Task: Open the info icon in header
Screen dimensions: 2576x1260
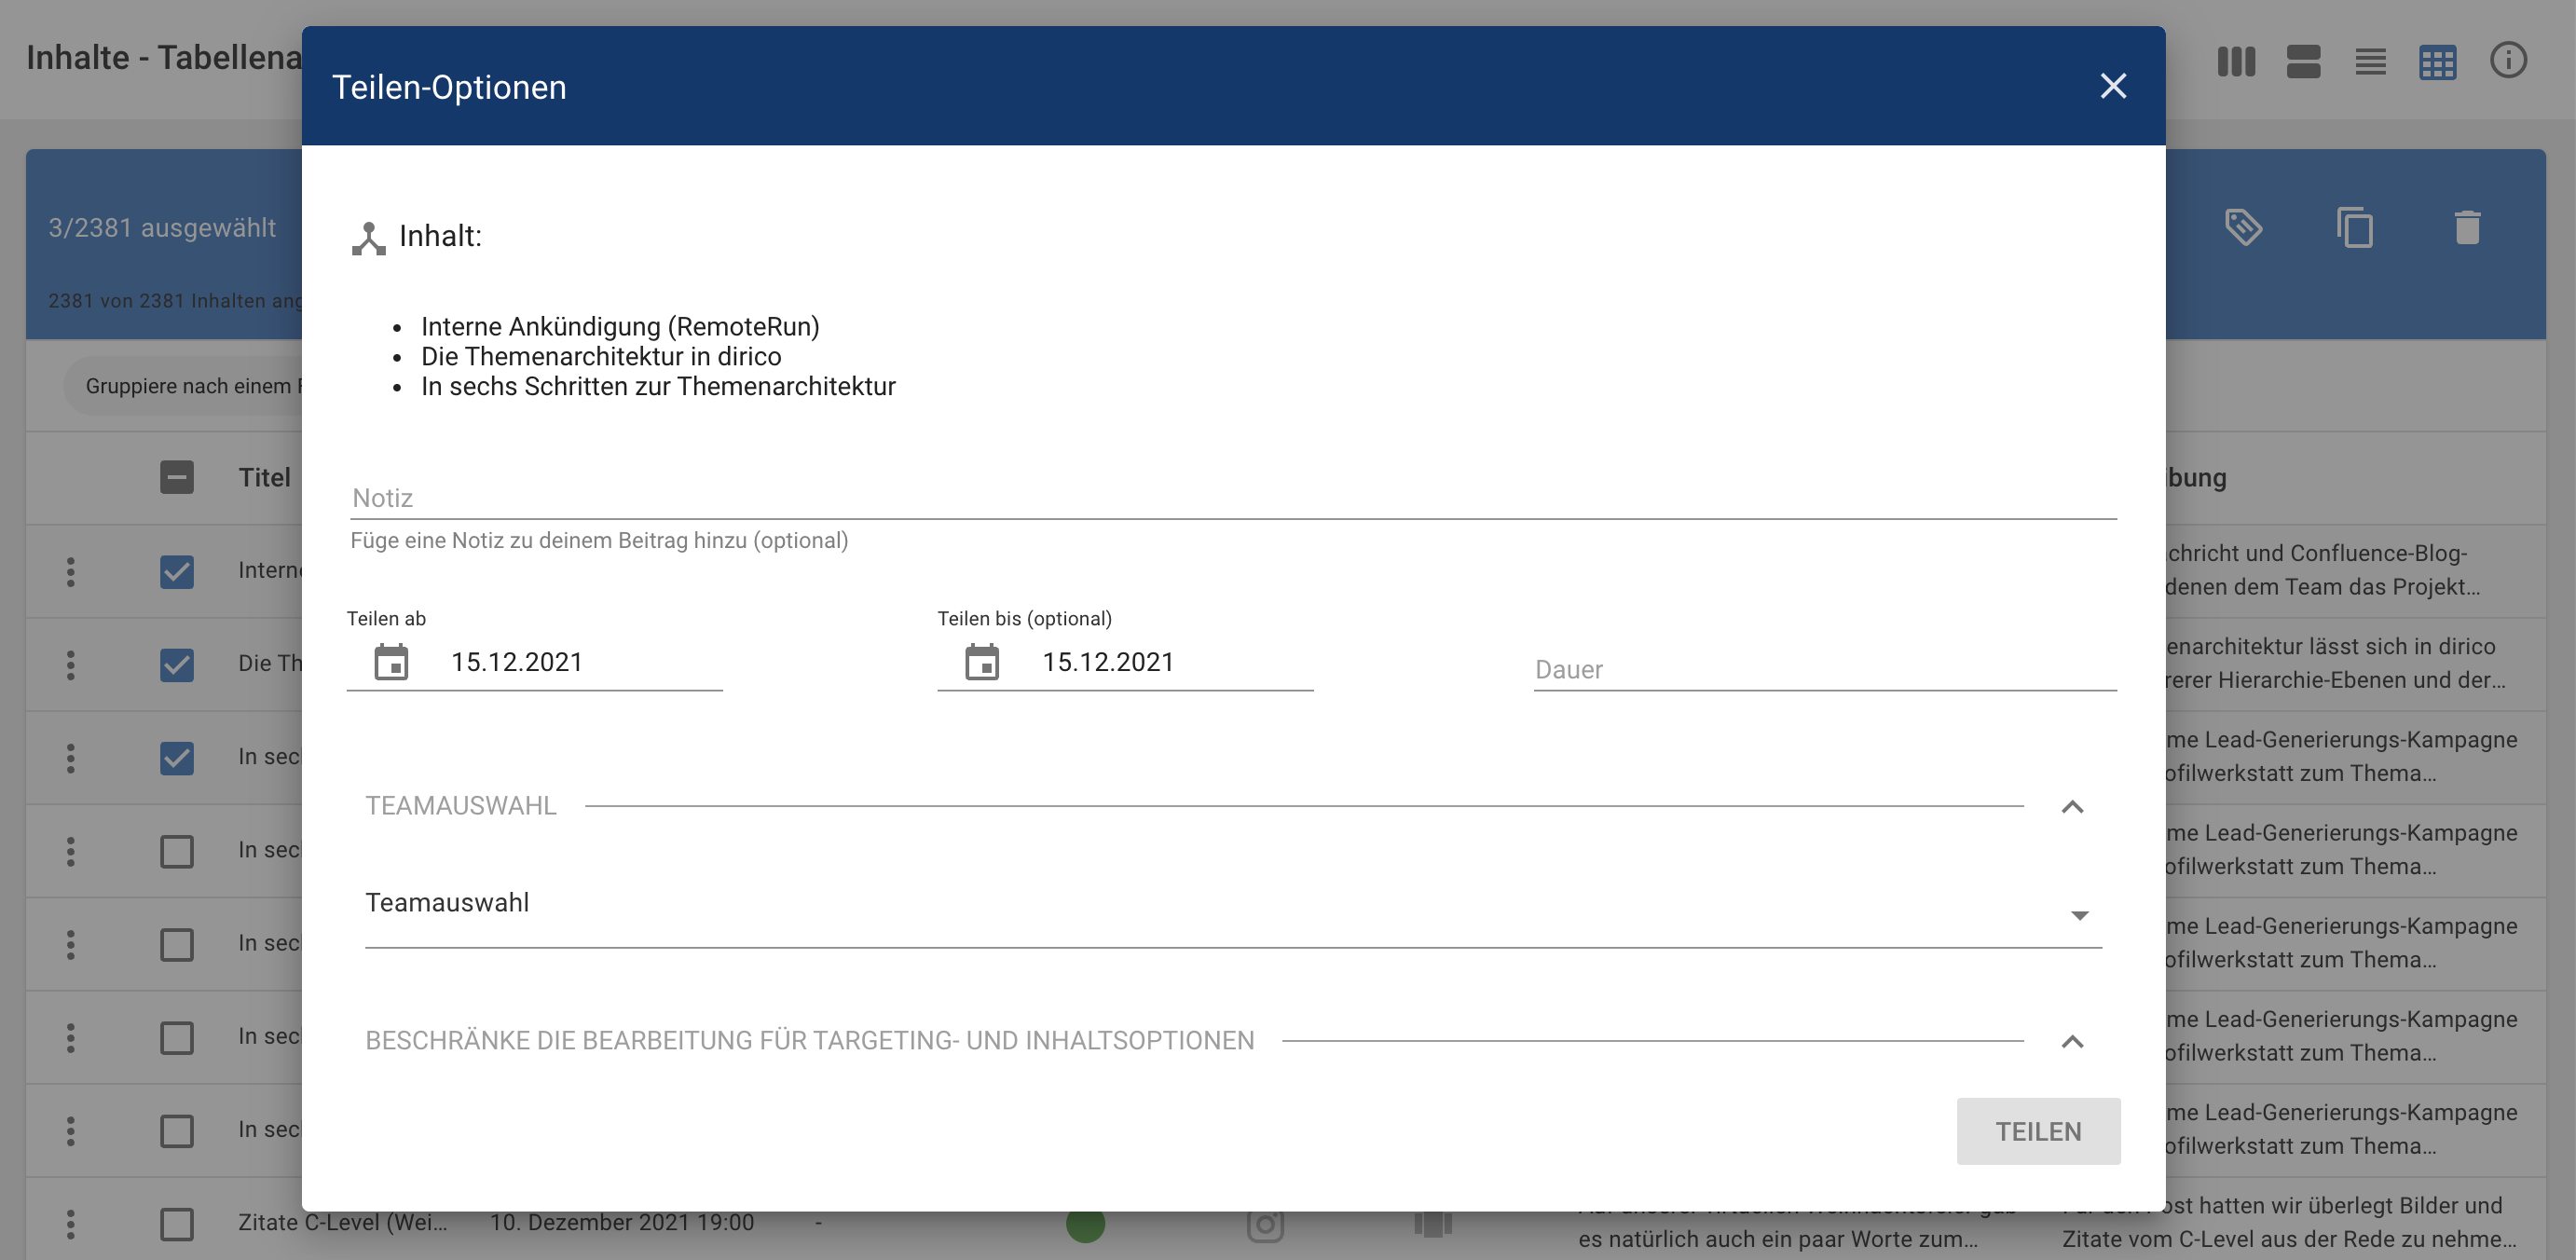Action: pos(2508,60)
